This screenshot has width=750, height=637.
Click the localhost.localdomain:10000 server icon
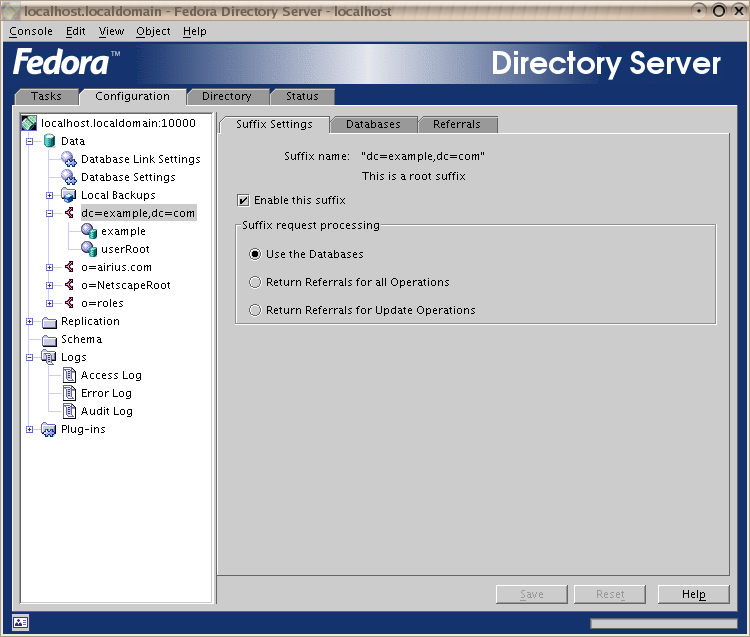(x=29, y=123)
